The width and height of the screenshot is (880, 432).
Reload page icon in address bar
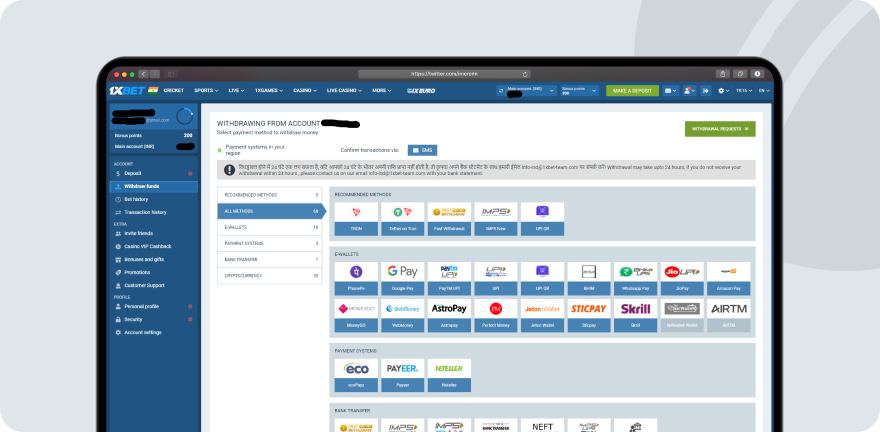point(525,74)
